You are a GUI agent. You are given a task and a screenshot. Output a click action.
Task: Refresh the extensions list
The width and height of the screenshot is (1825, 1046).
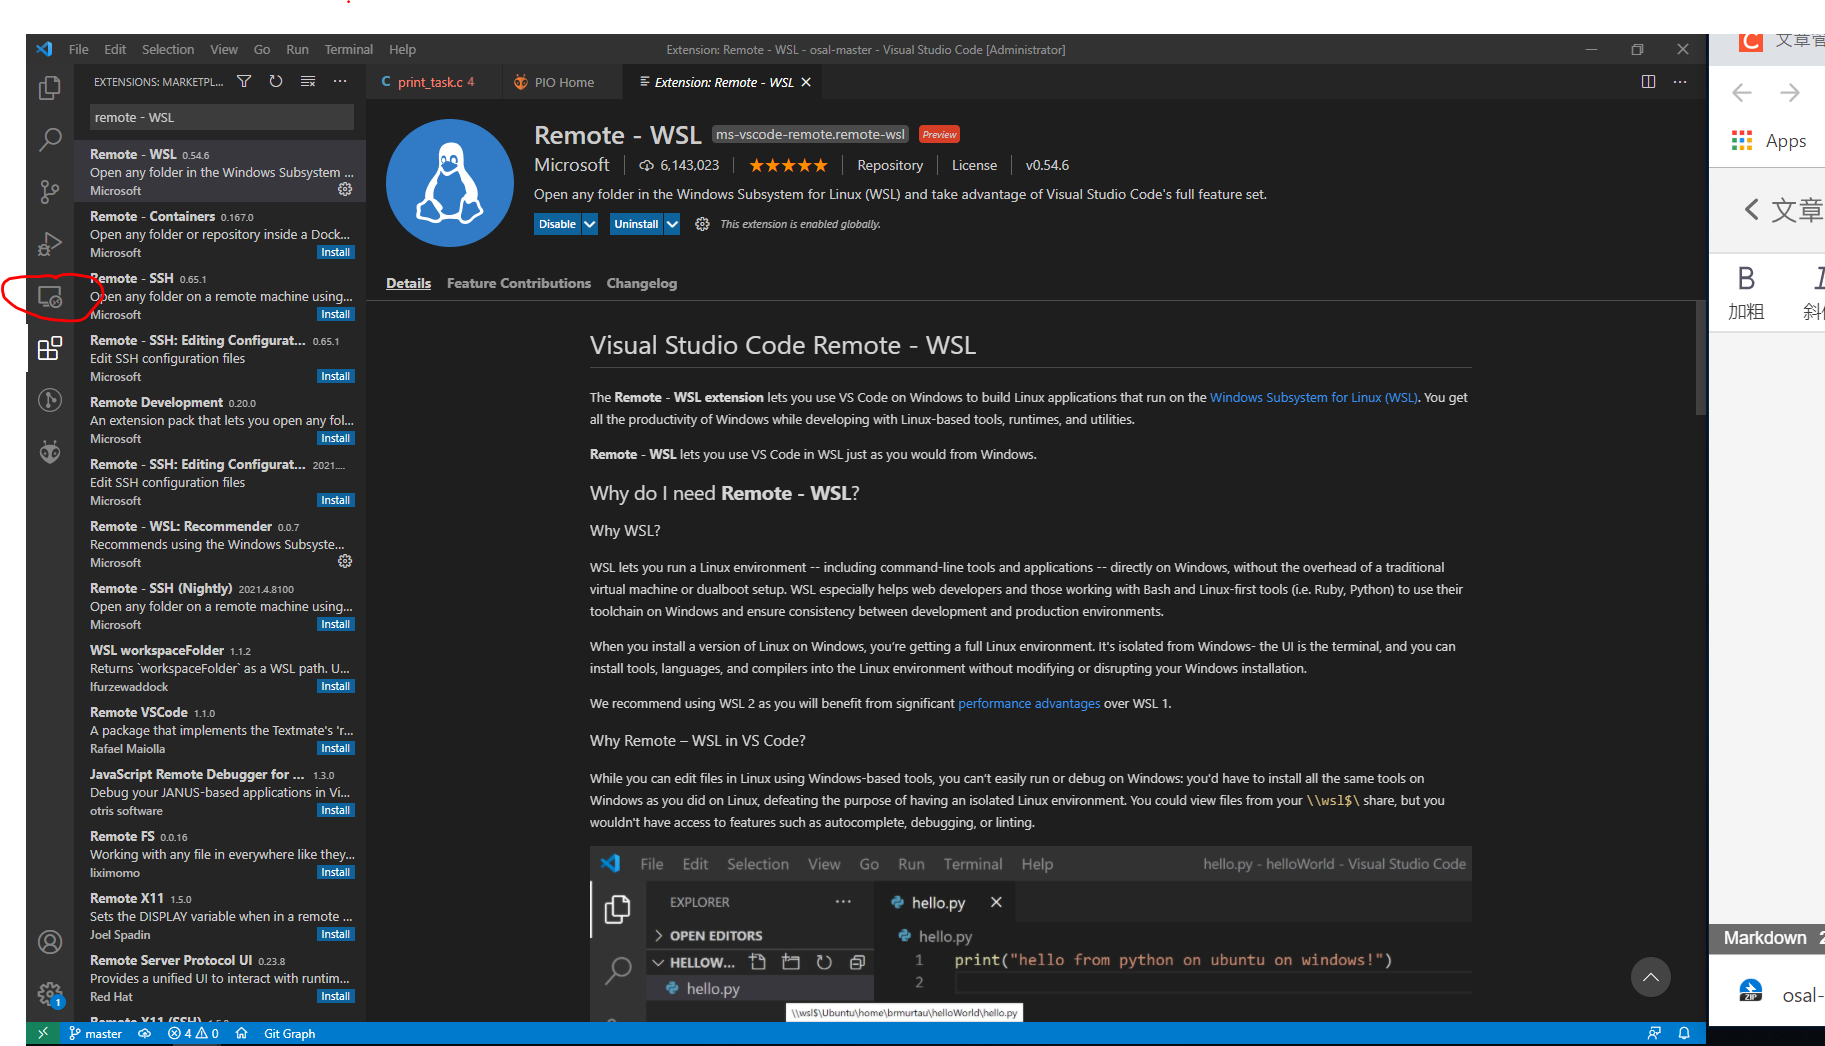[x=276, y=81]
